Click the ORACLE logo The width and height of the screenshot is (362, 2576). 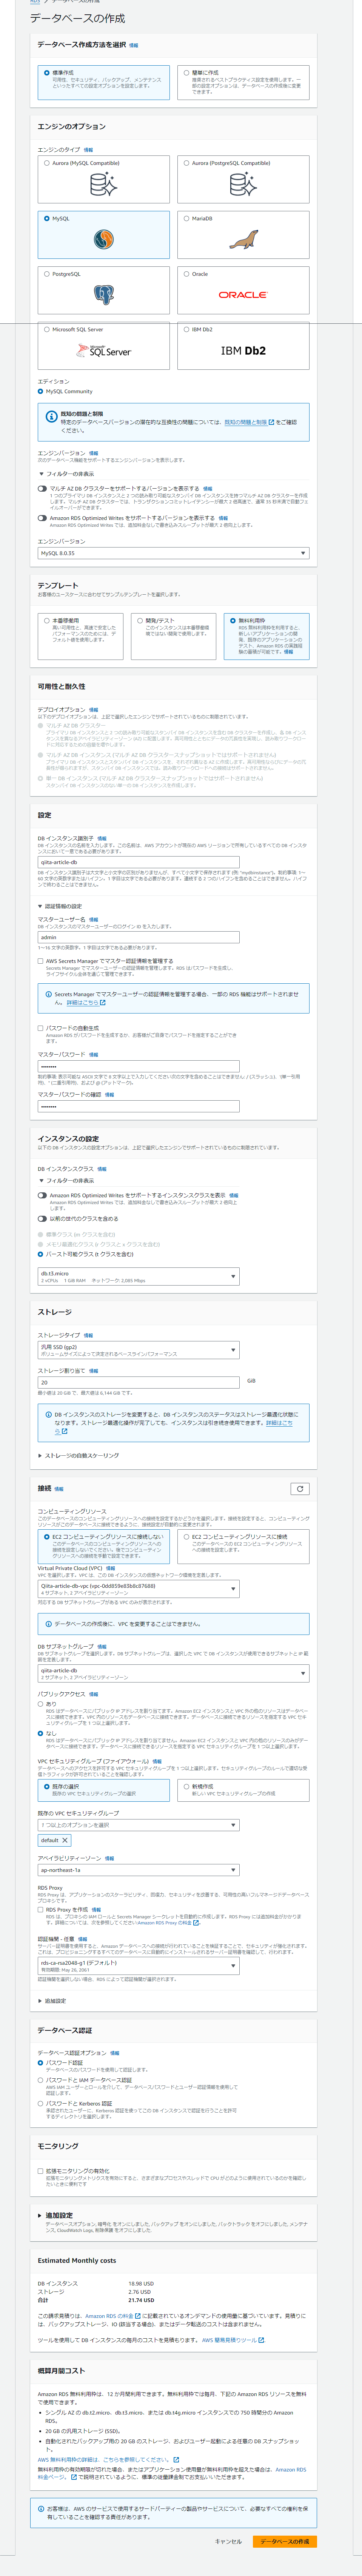243,295
